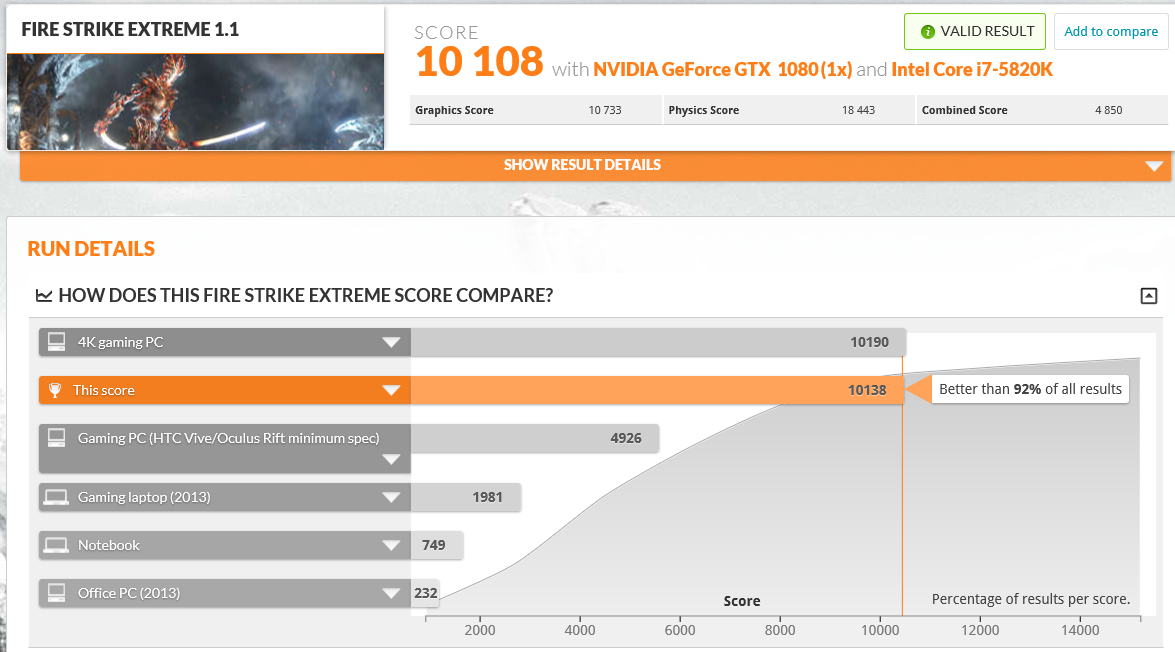Click the Graphics Score value 10 733

(x=605, y=110)
